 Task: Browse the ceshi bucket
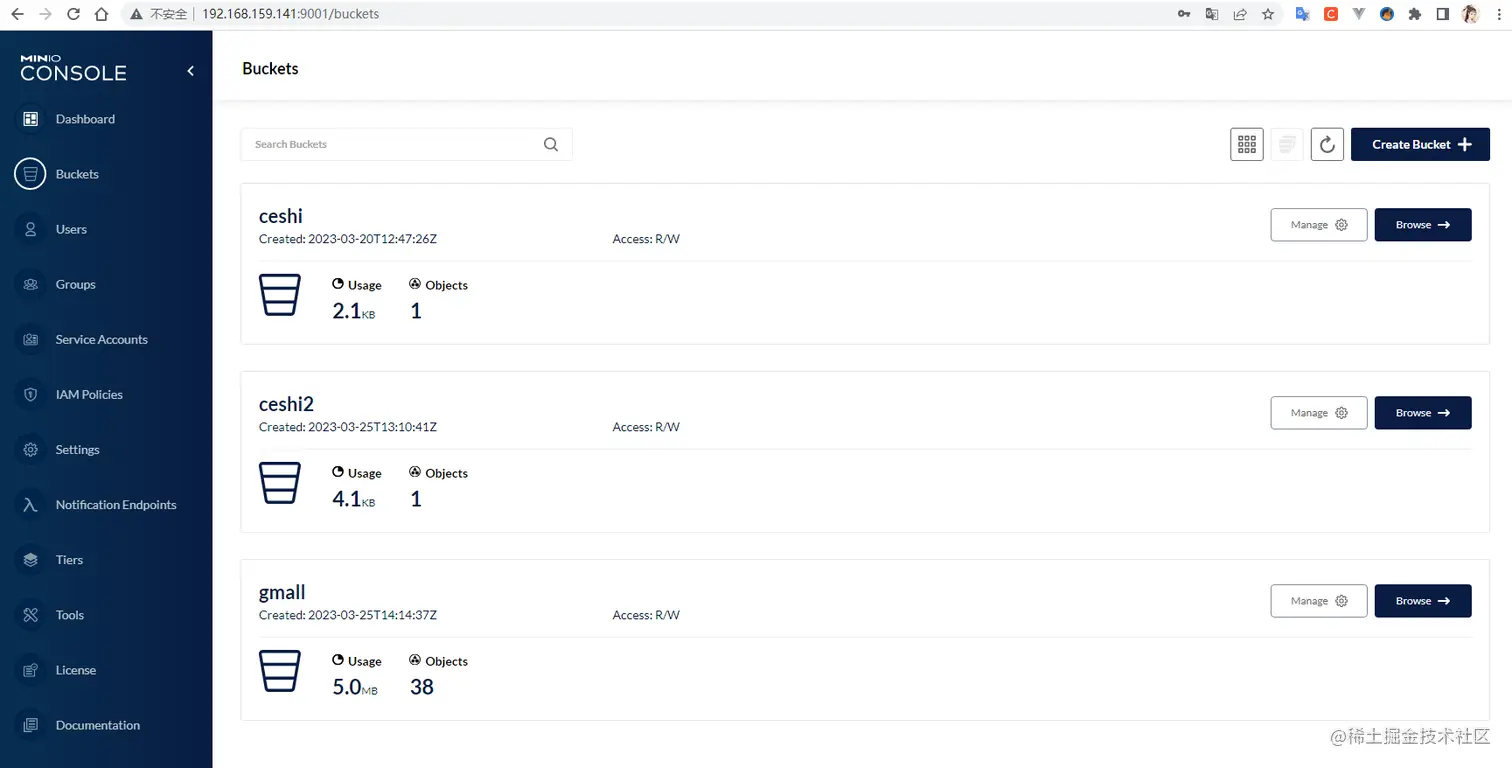pyautogui.click(x=1423, y=225)
